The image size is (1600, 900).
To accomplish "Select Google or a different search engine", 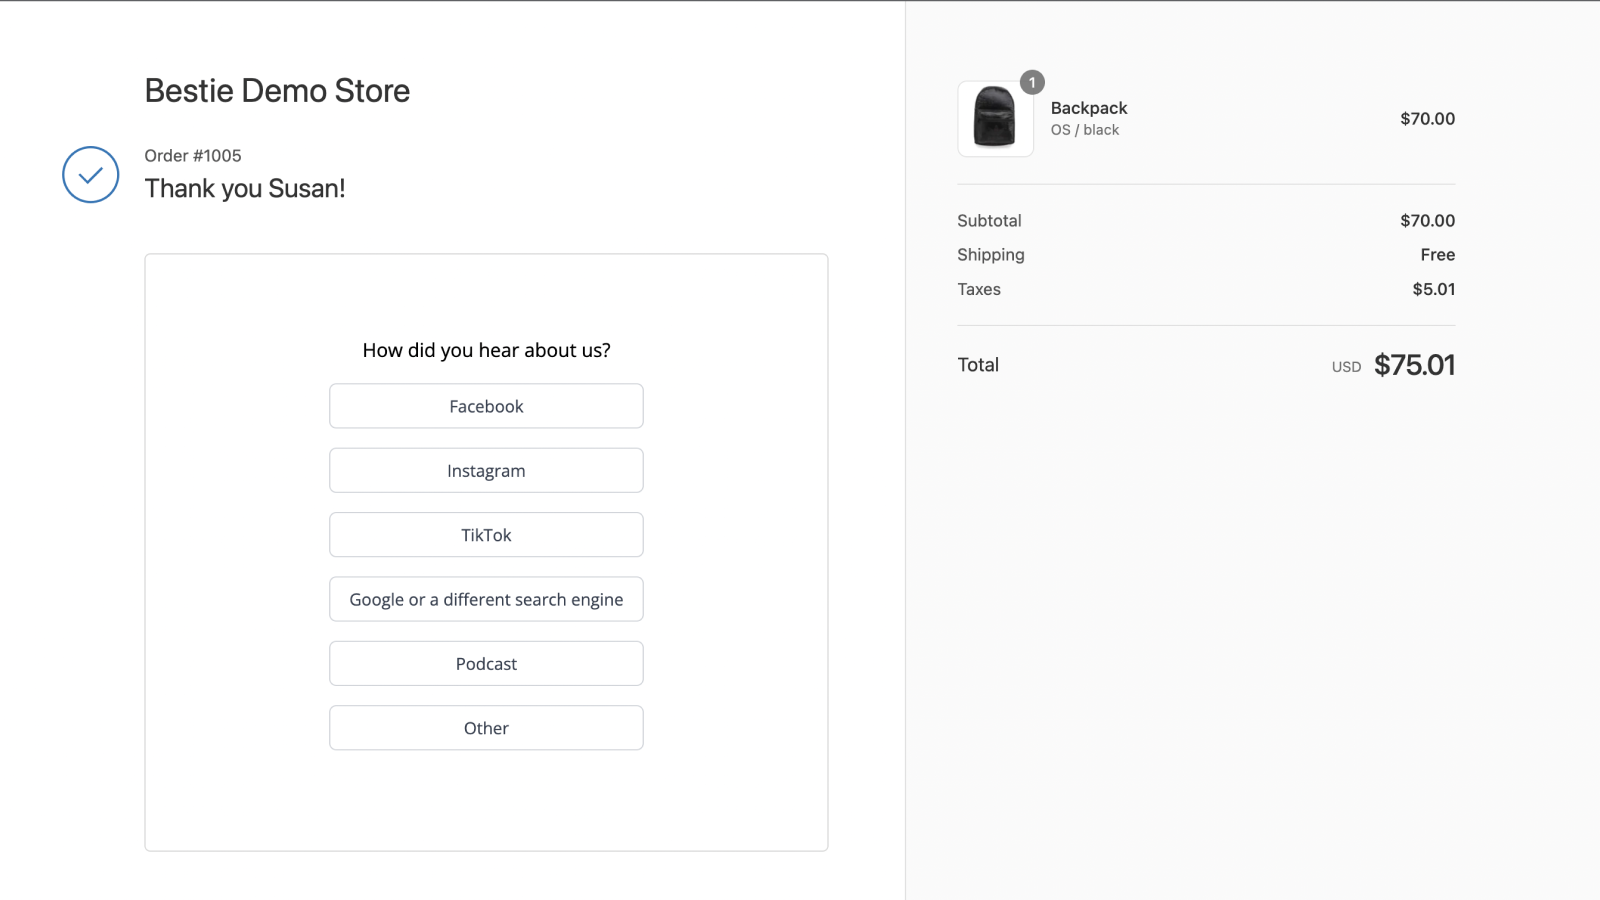I will [x=486, y=600].
